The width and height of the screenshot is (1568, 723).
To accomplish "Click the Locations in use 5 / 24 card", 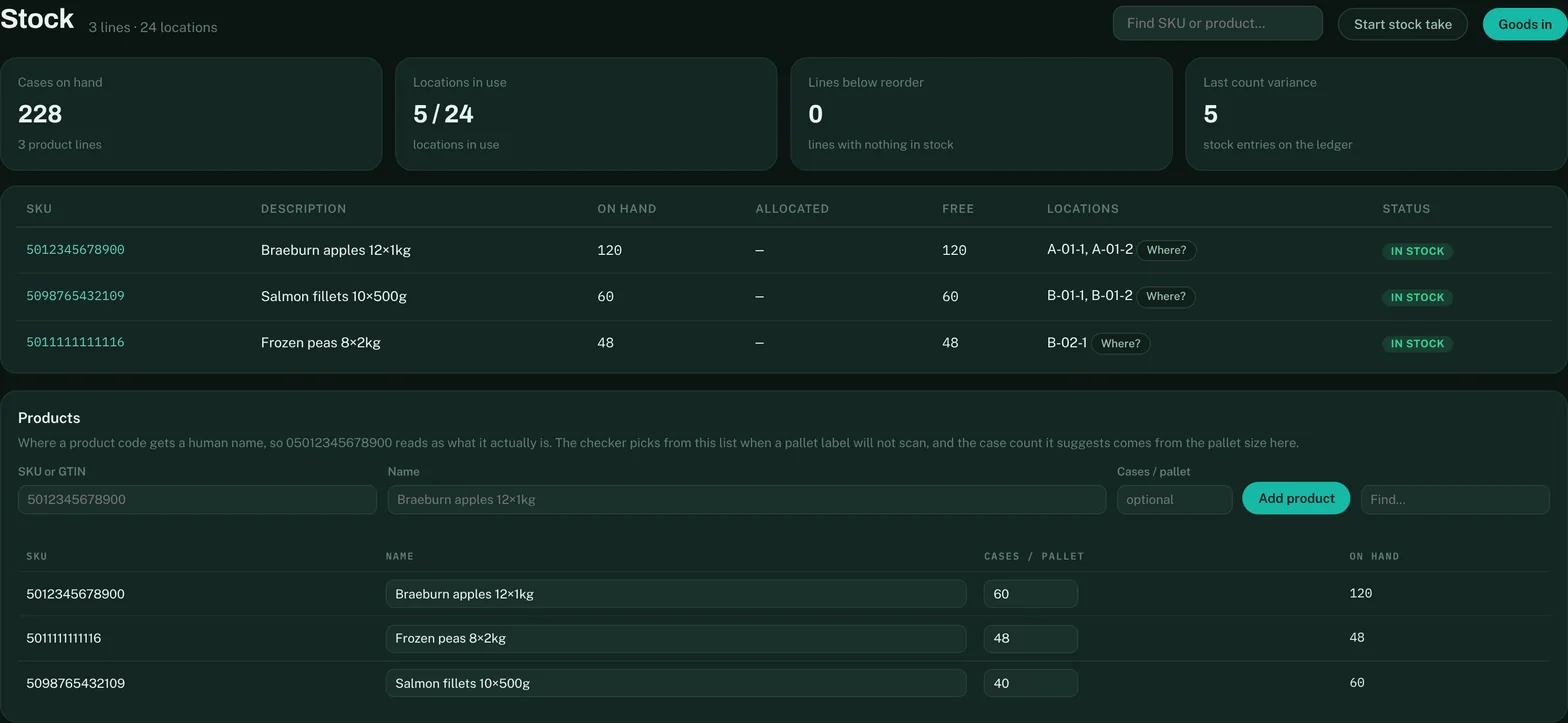I will pyautogui.click(x=586, y=114).
